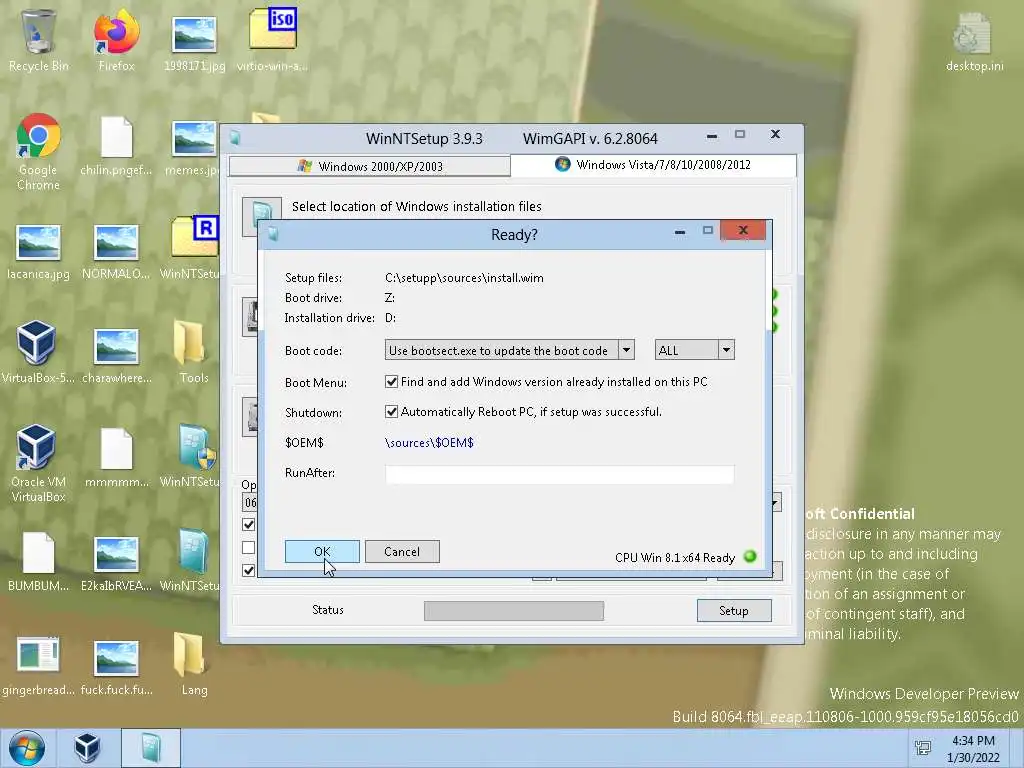Select the mmmmm file icon

pyautogui.click(x=116, y=457)
